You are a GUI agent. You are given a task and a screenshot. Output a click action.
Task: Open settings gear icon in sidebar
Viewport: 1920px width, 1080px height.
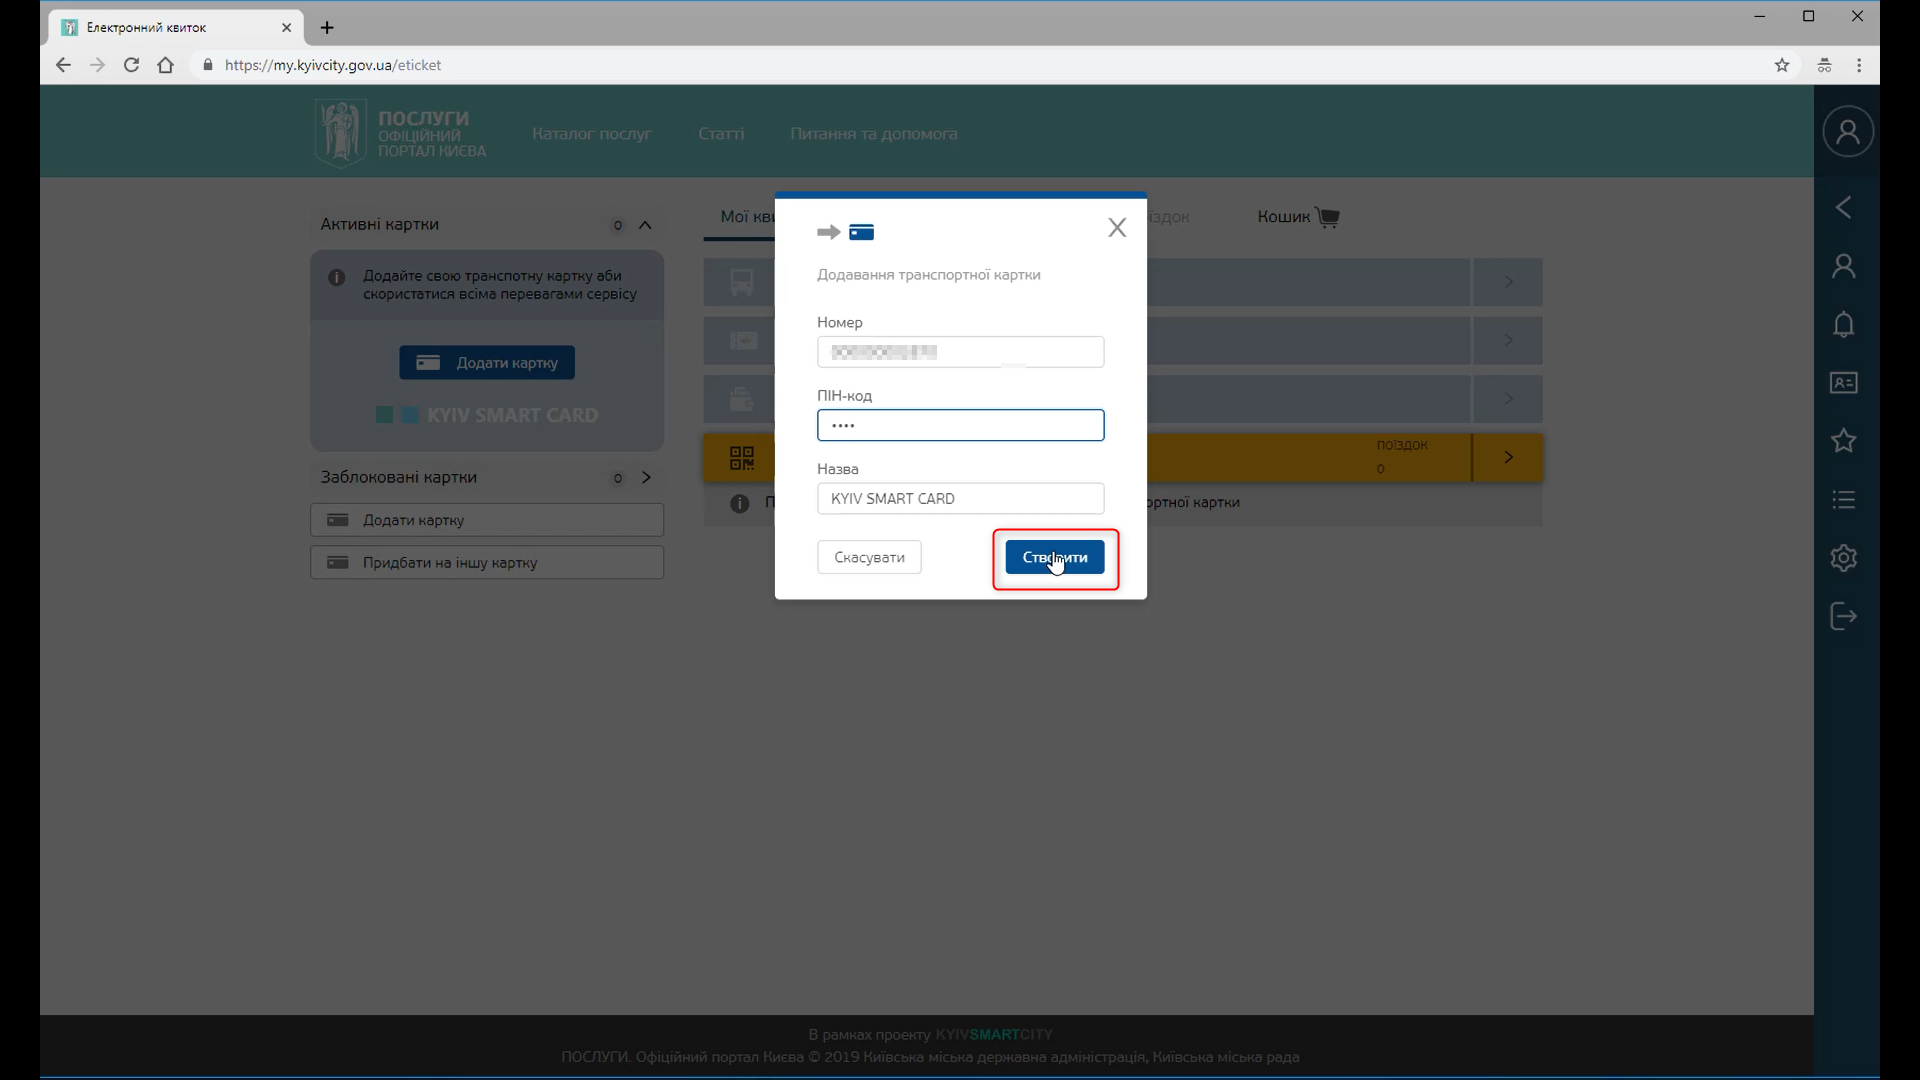pyautogui.click(x=1843, y=557)
